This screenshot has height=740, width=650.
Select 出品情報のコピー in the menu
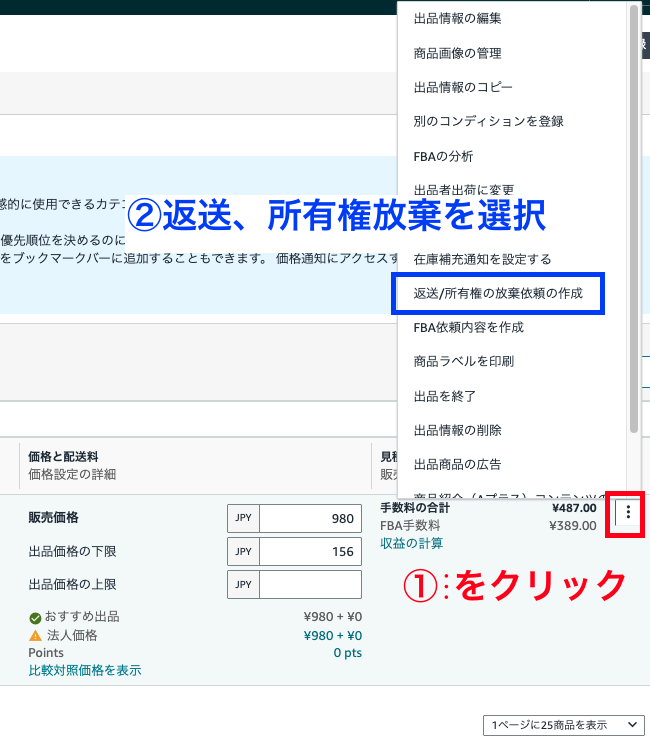pyautogui.click(x=460, y=87)
